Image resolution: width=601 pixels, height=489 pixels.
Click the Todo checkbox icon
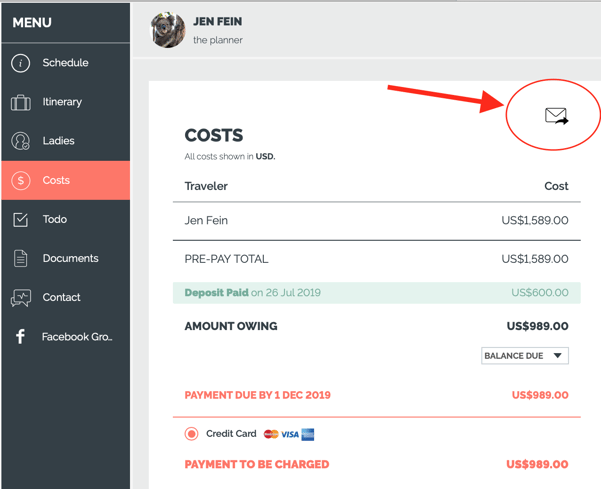(x=20, y=220)
